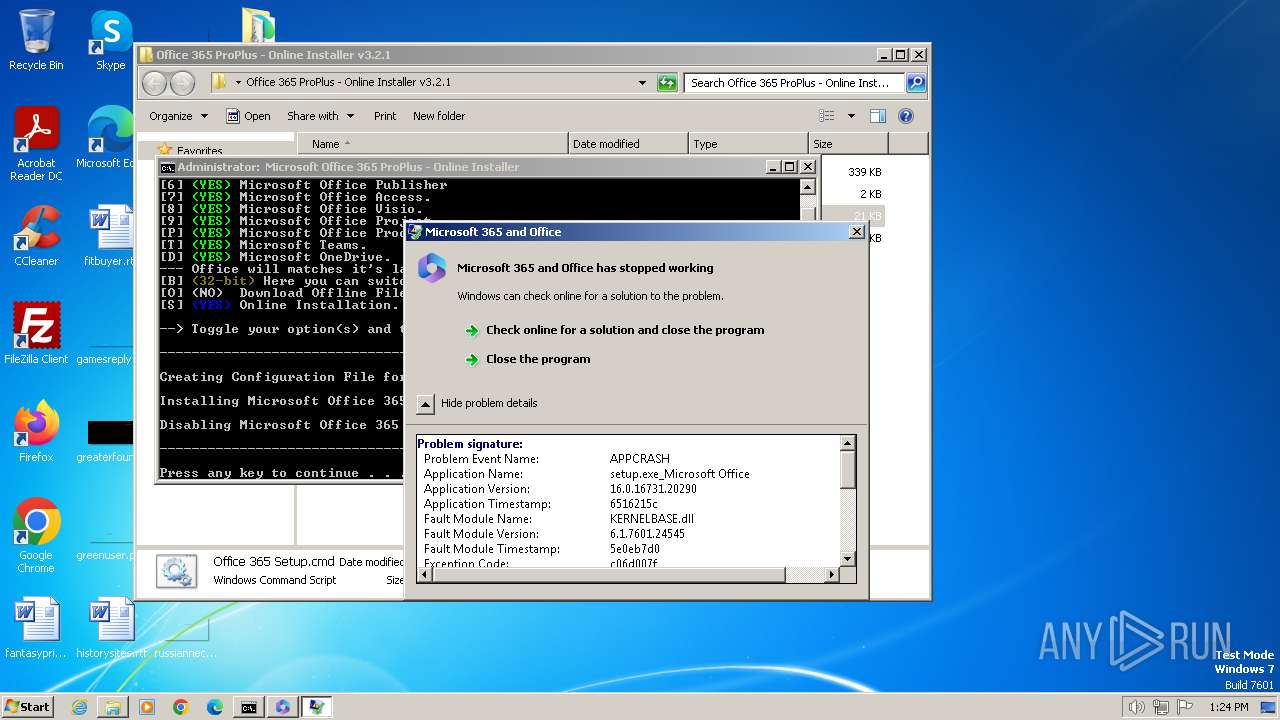This screenshot has height=720, width=1280.
Task: Click the command prompt title bar icon
Action: tap(168, 167)
